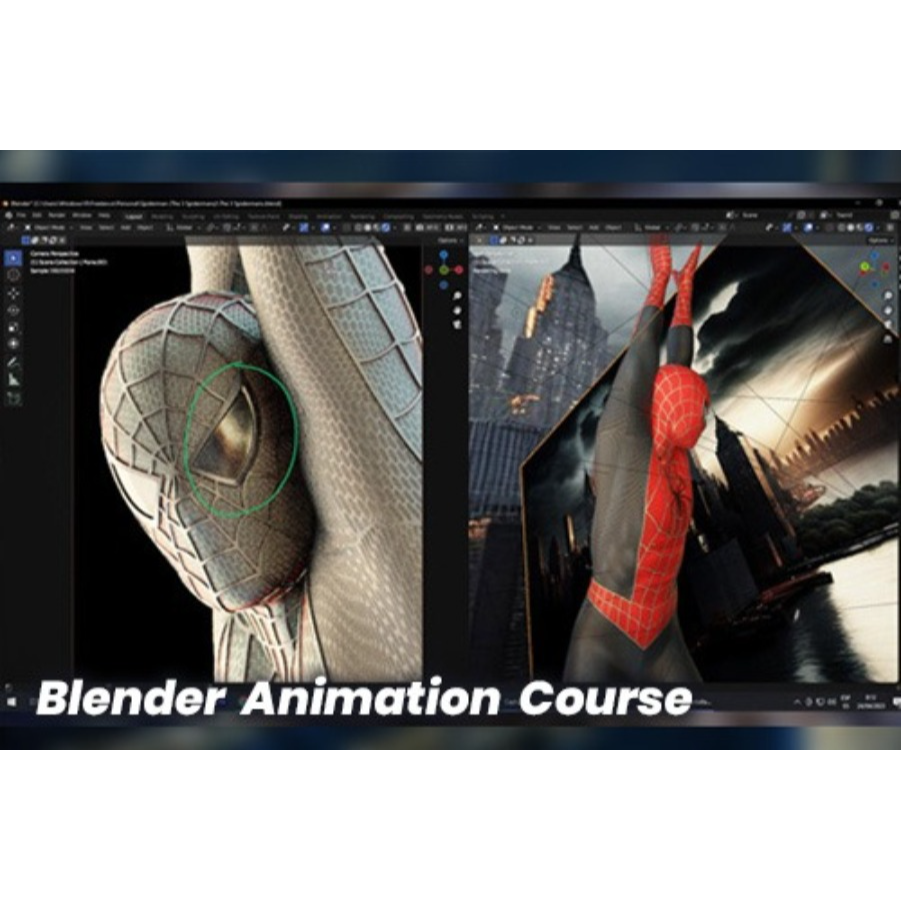Switch to the UV Editing workspace tab
Screen dimensions: 901x901
(x=226, y=217)
